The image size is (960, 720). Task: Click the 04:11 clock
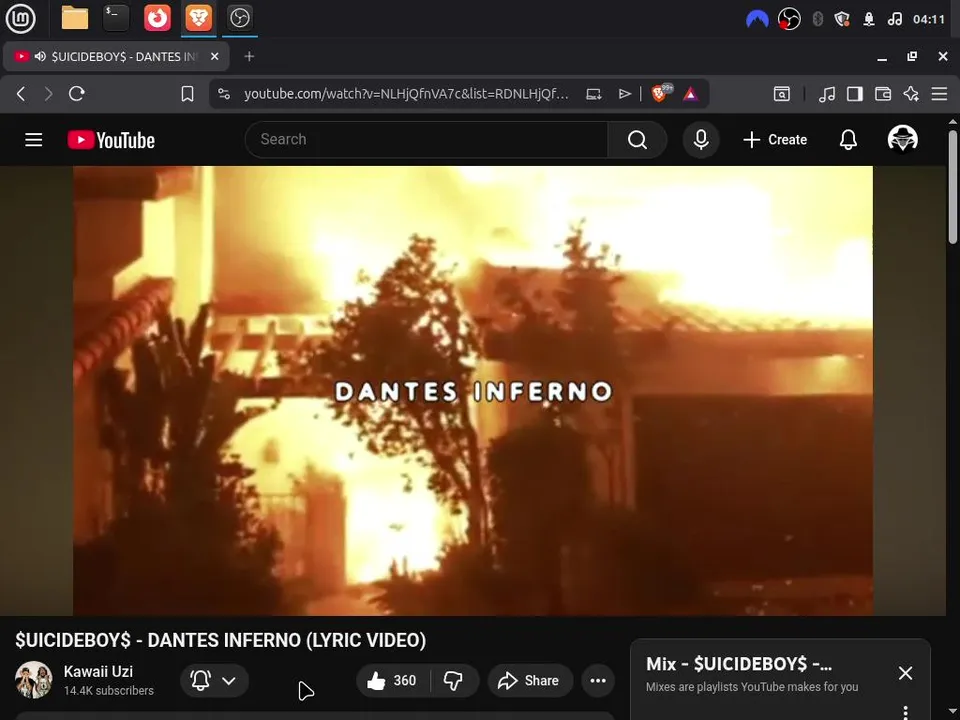(x=929, y=20)
